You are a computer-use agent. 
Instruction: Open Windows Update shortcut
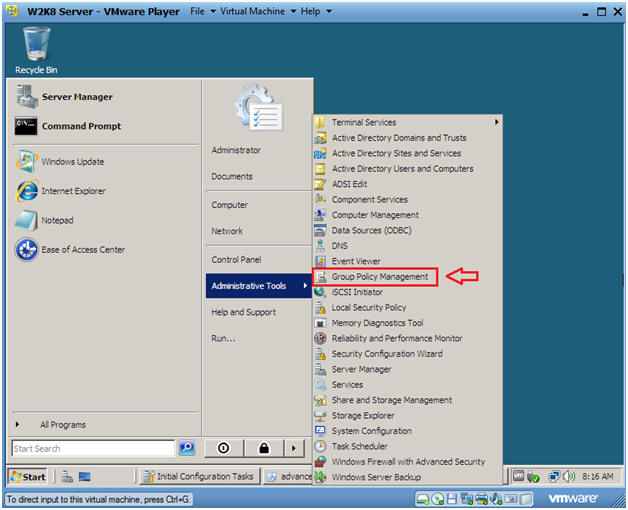coord(60,162)
